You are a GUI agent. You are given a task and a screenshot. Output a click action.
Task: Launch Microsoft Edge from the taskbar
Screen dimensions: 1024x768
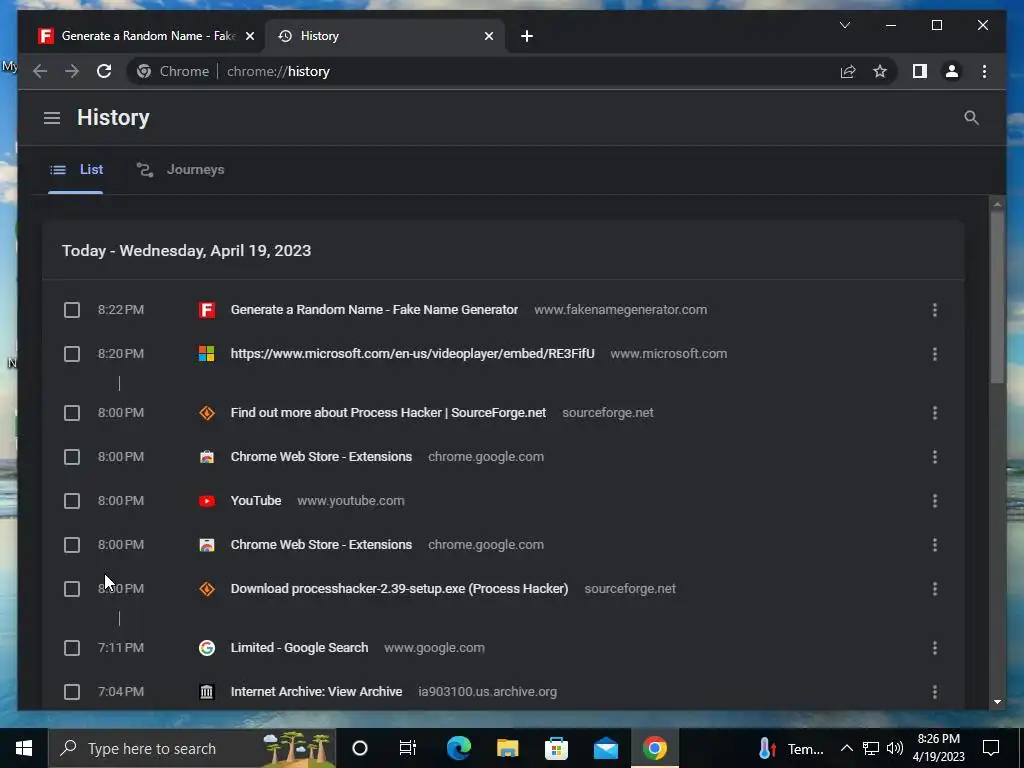(458, 748)
